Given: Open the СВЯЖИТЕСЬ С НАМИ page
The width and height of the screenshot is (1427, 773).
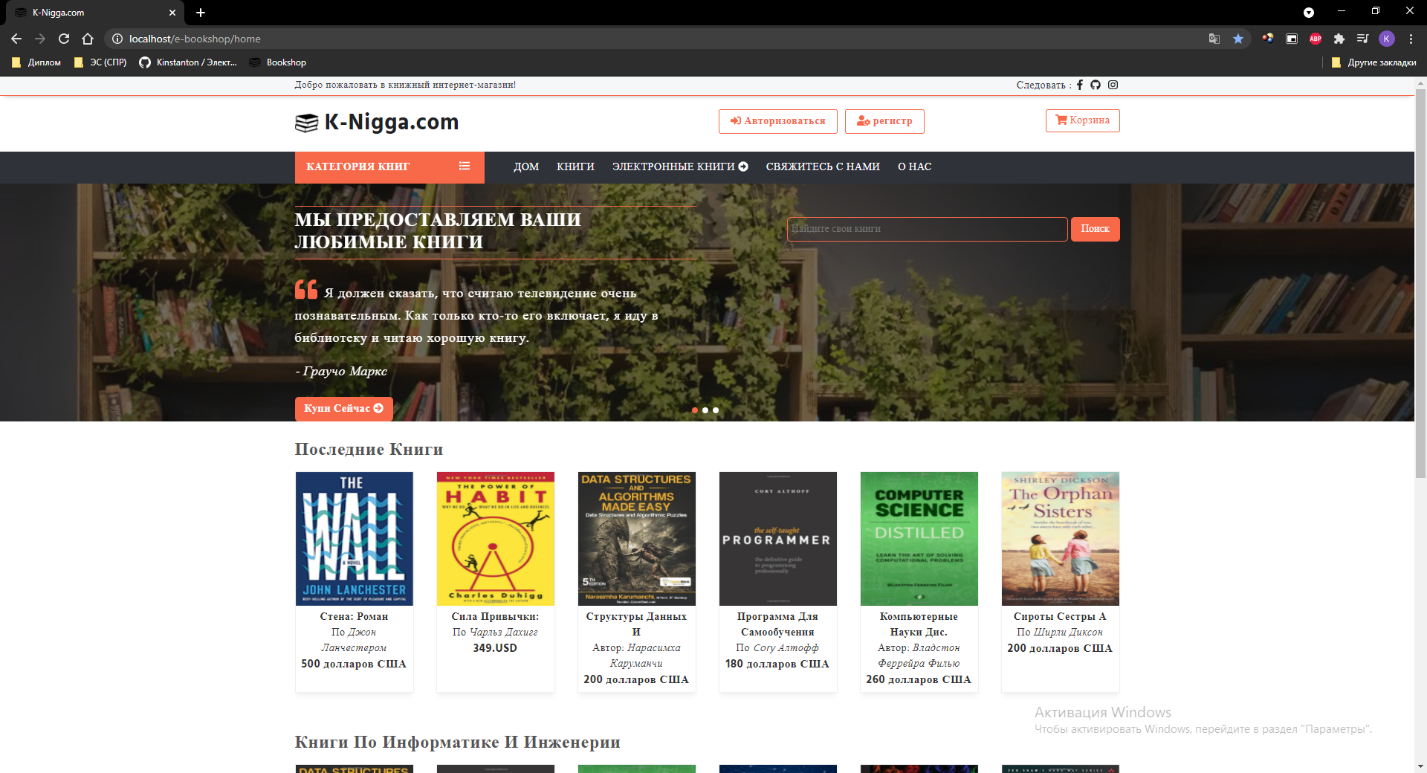Looking at the screenshot, I should coord(823,167).
